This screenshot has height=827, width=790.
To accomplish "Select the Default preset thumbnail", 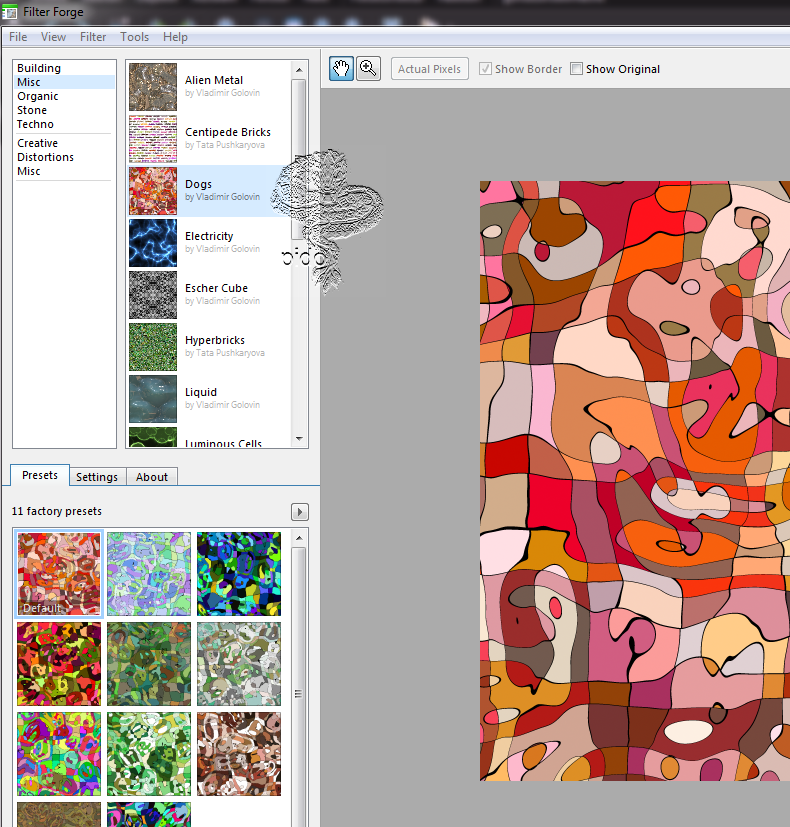I will (59, 573).
